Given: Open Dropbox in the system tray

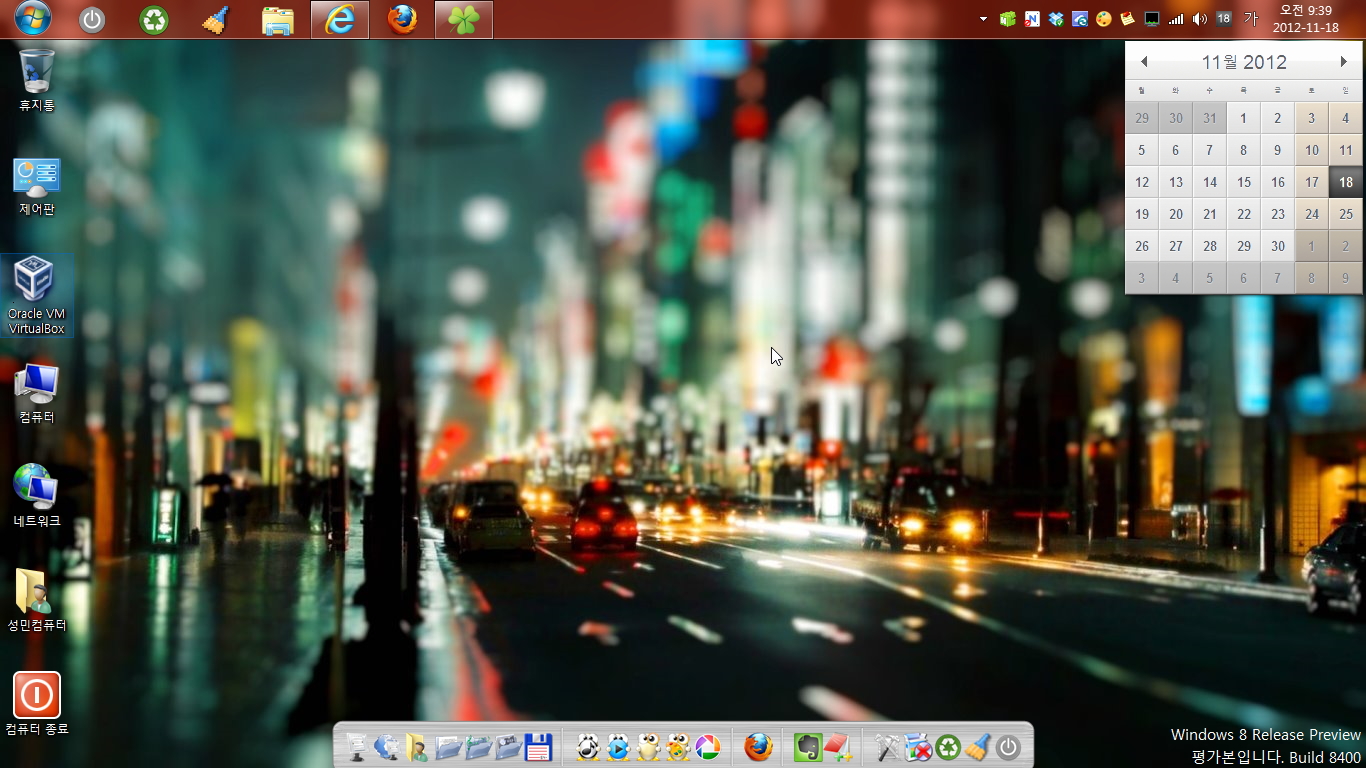Looking at the screenshot, I should pyautogui.click(x=1056, y=19).
